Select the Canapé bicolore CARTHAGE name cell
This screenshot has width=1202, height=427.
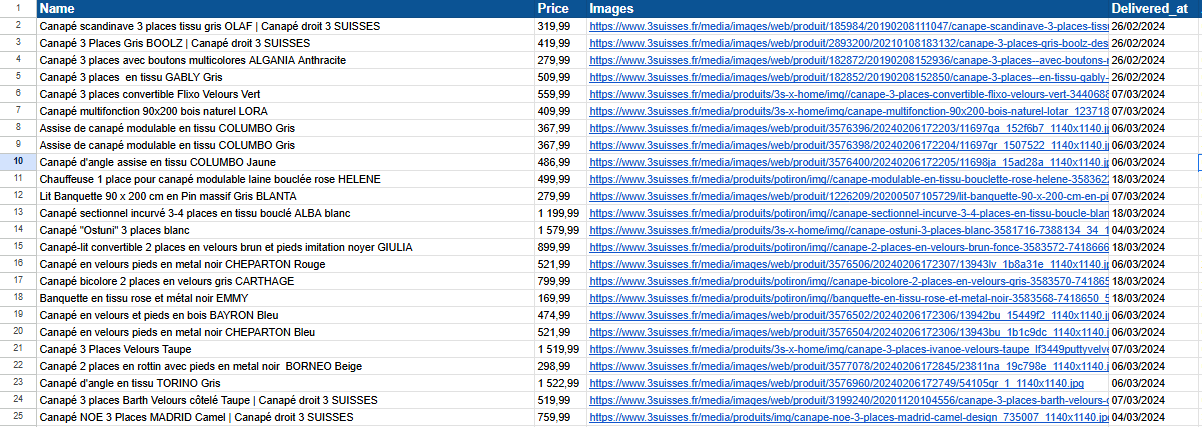click(x=285, y=281)
